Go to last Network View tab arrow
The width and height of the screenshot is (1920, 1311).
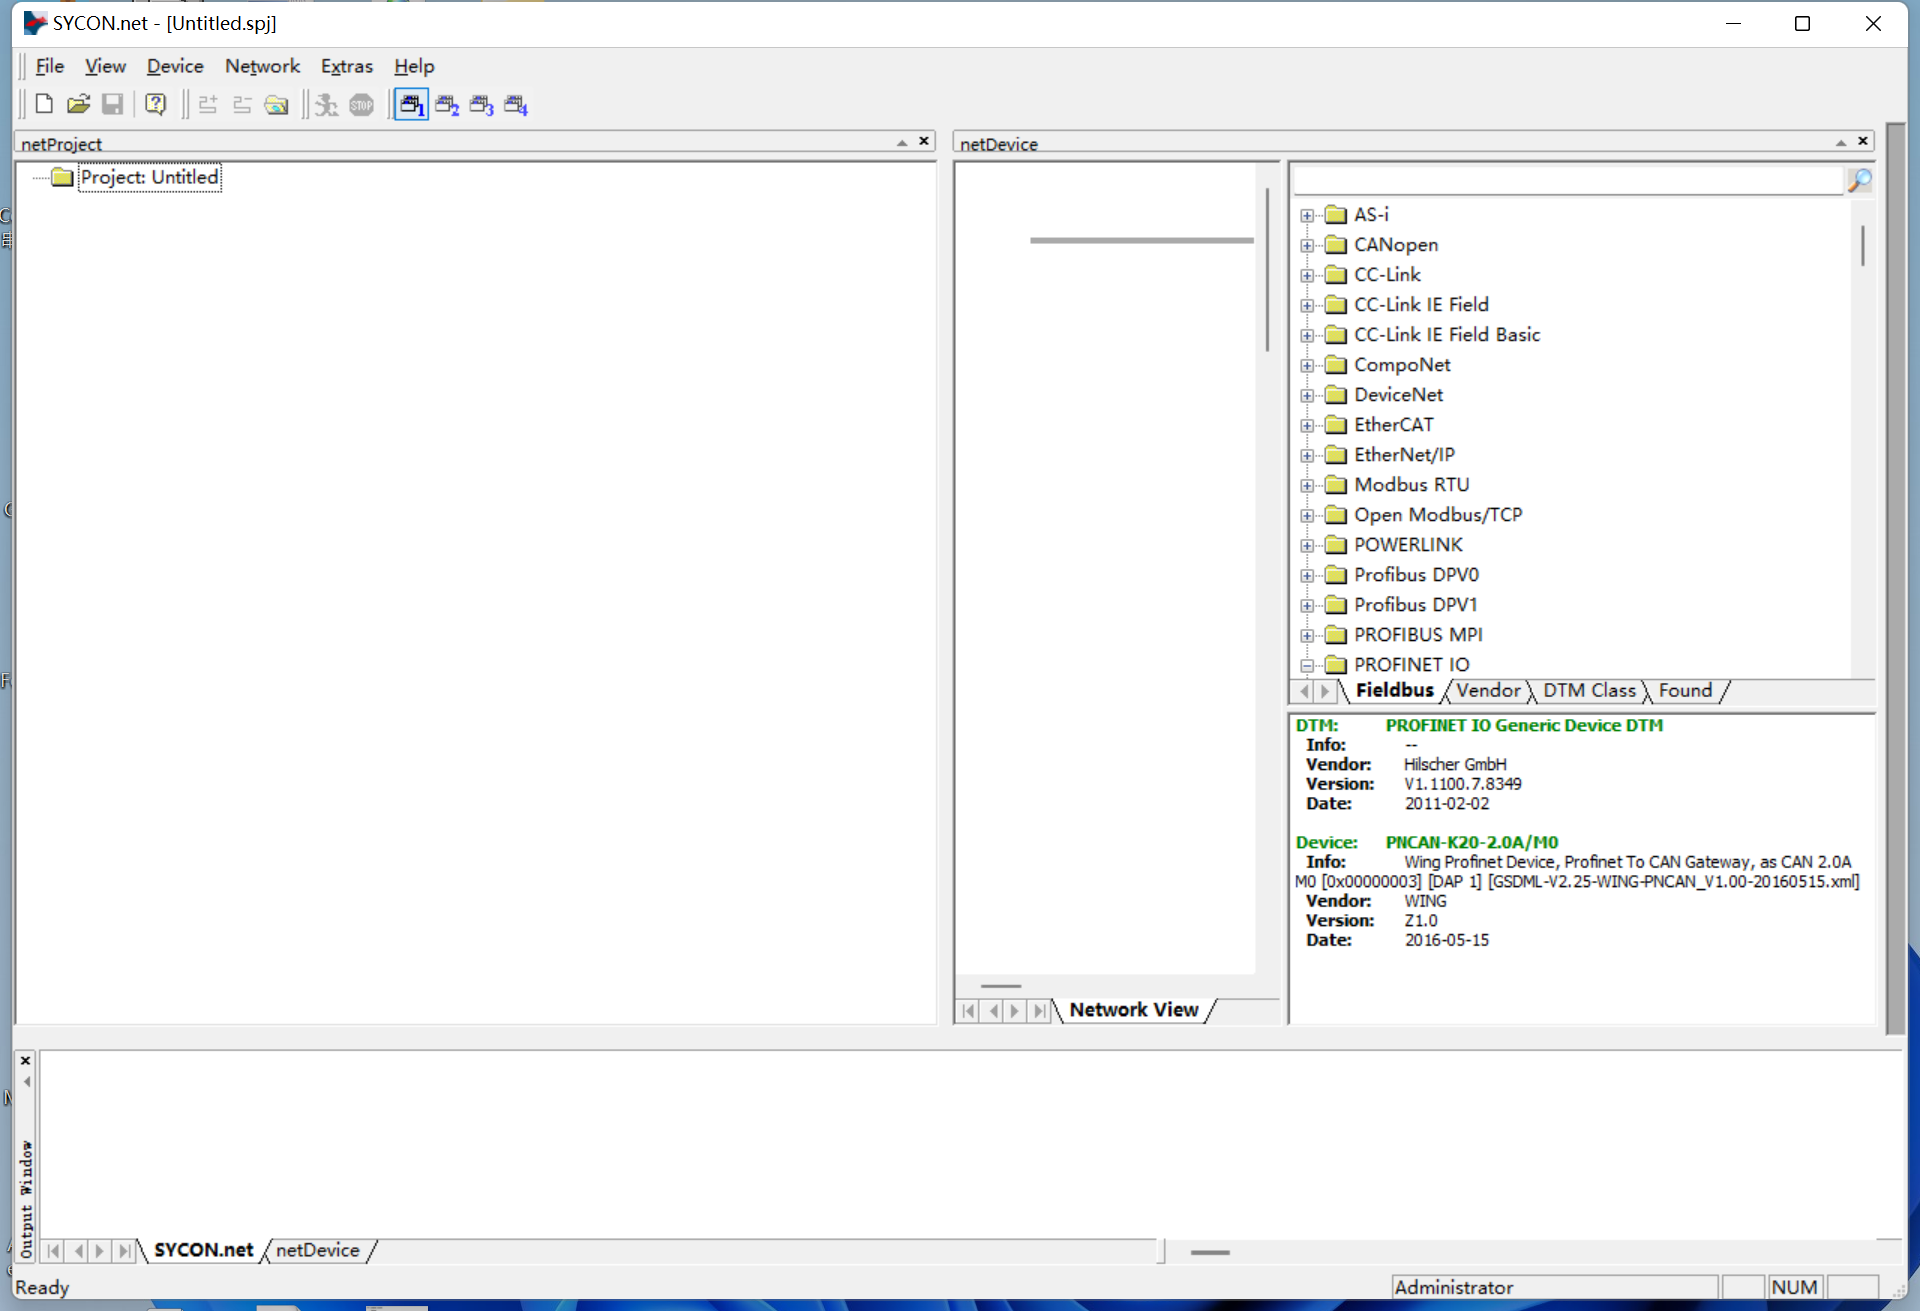(x=1040, y=1011)
